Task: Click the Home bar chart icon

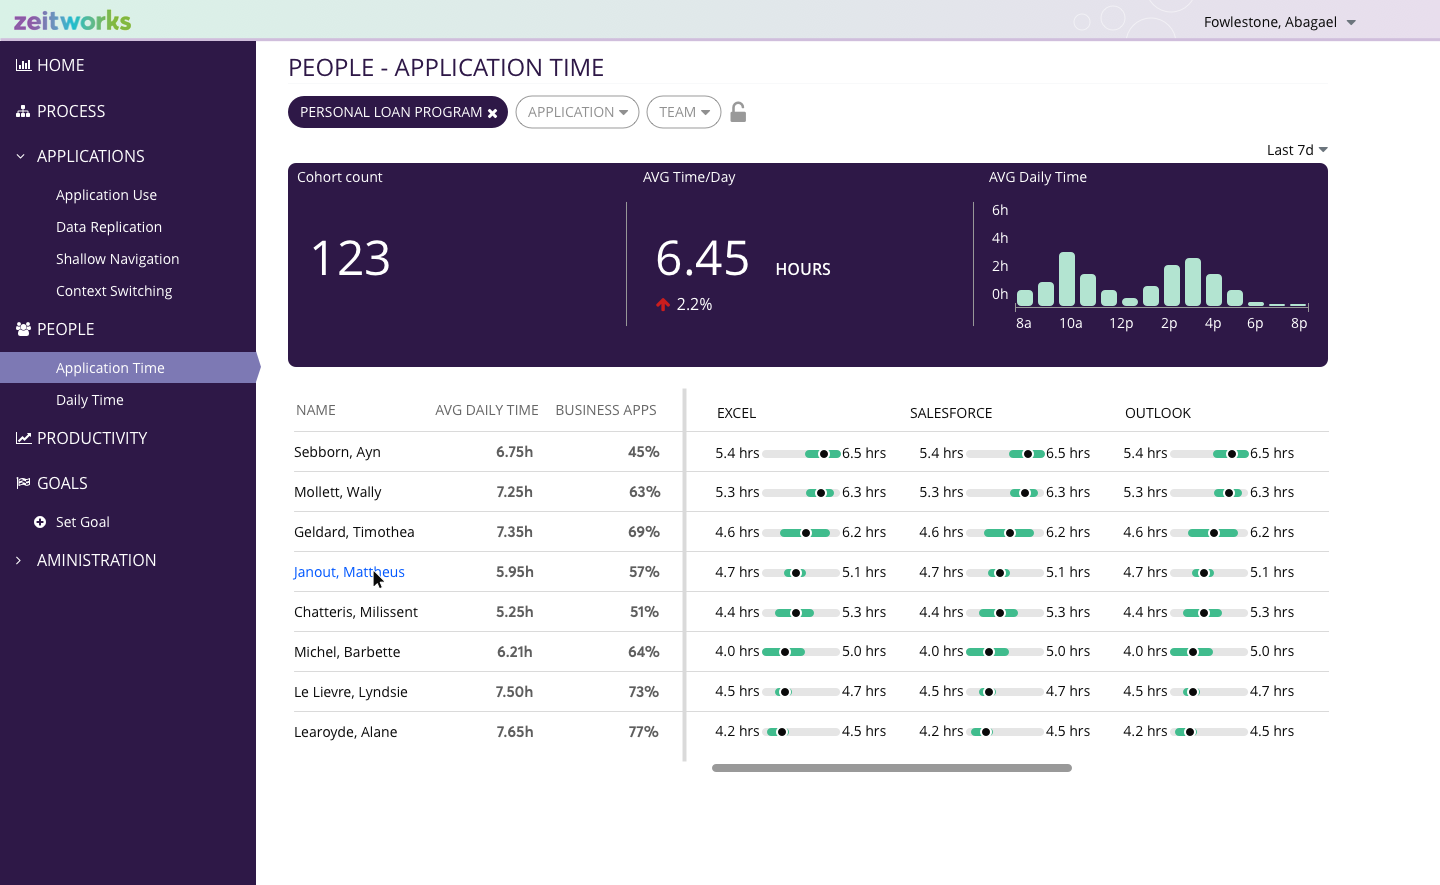Action: (23, 65)
